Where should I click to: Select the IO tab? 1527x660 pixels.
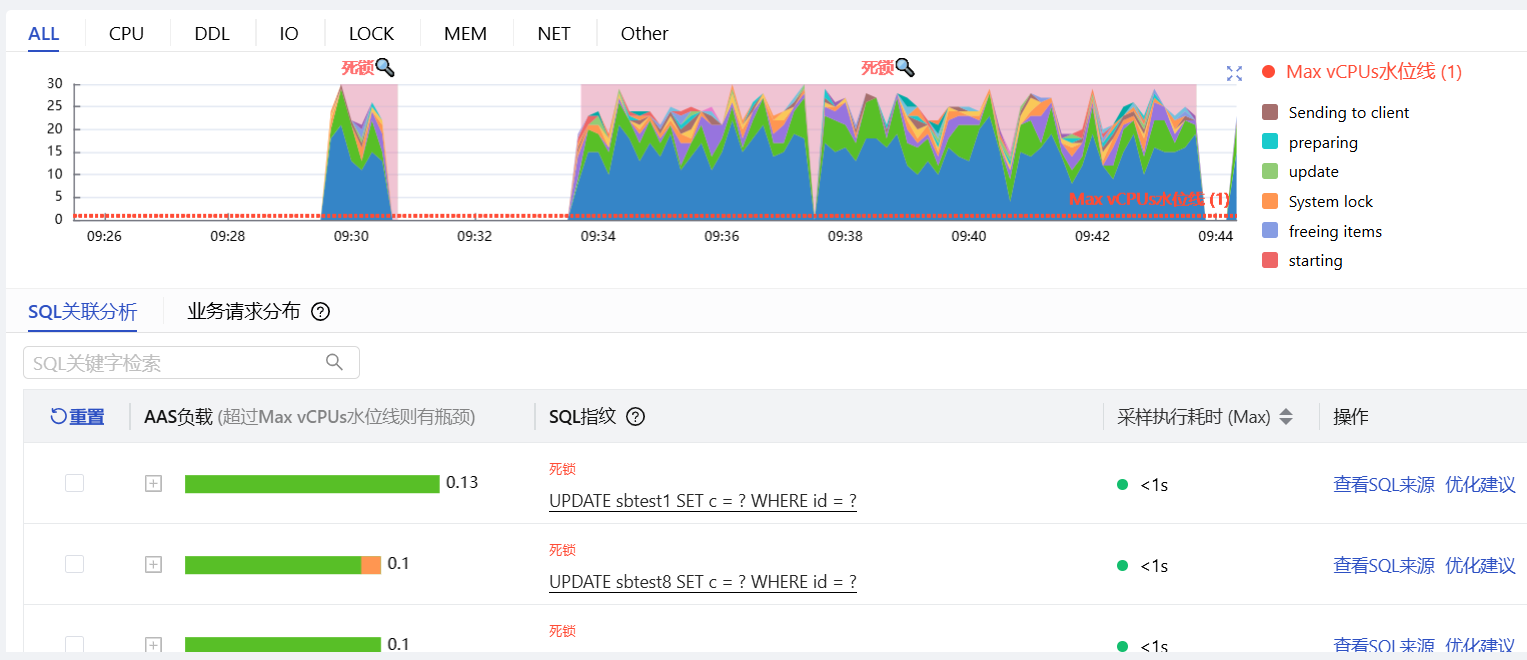point(289,33)
